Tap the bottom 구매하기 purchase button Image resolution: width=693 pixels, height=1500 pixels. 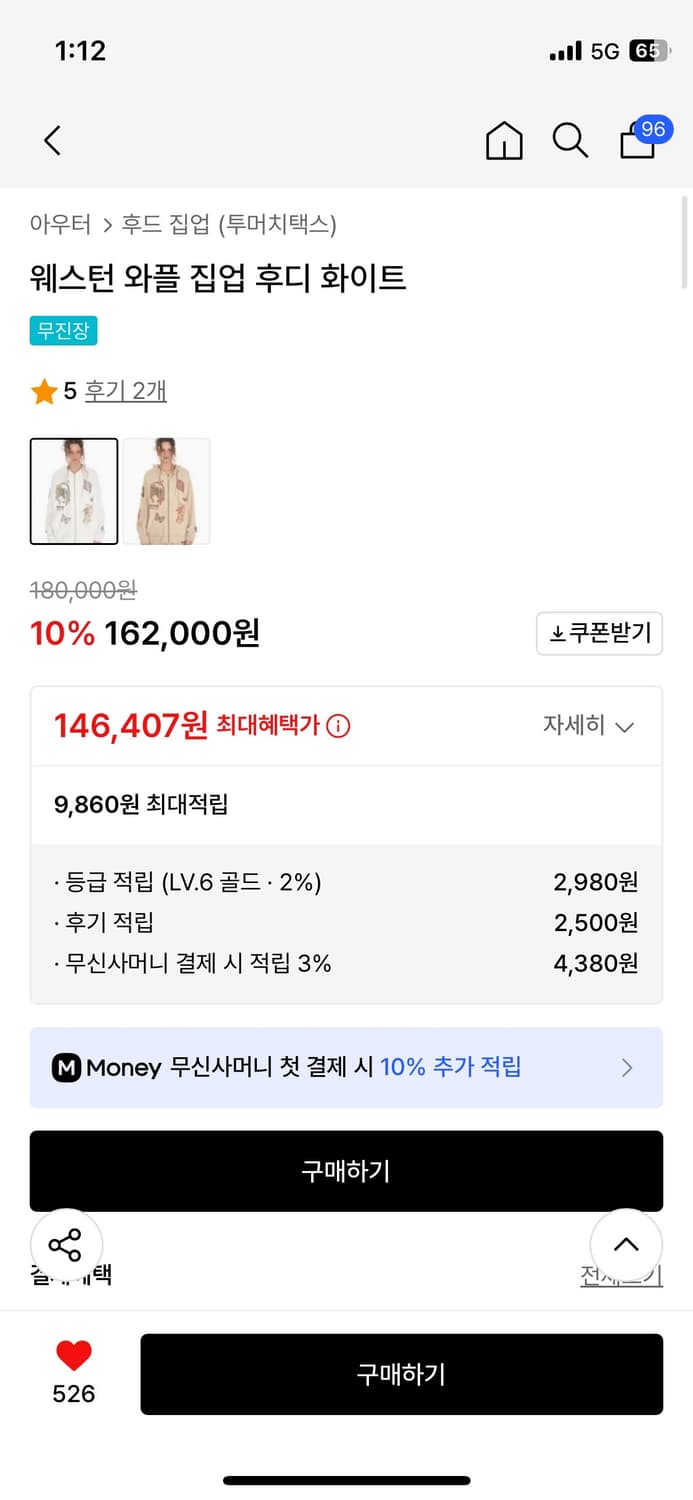(x=402, y=1374)
